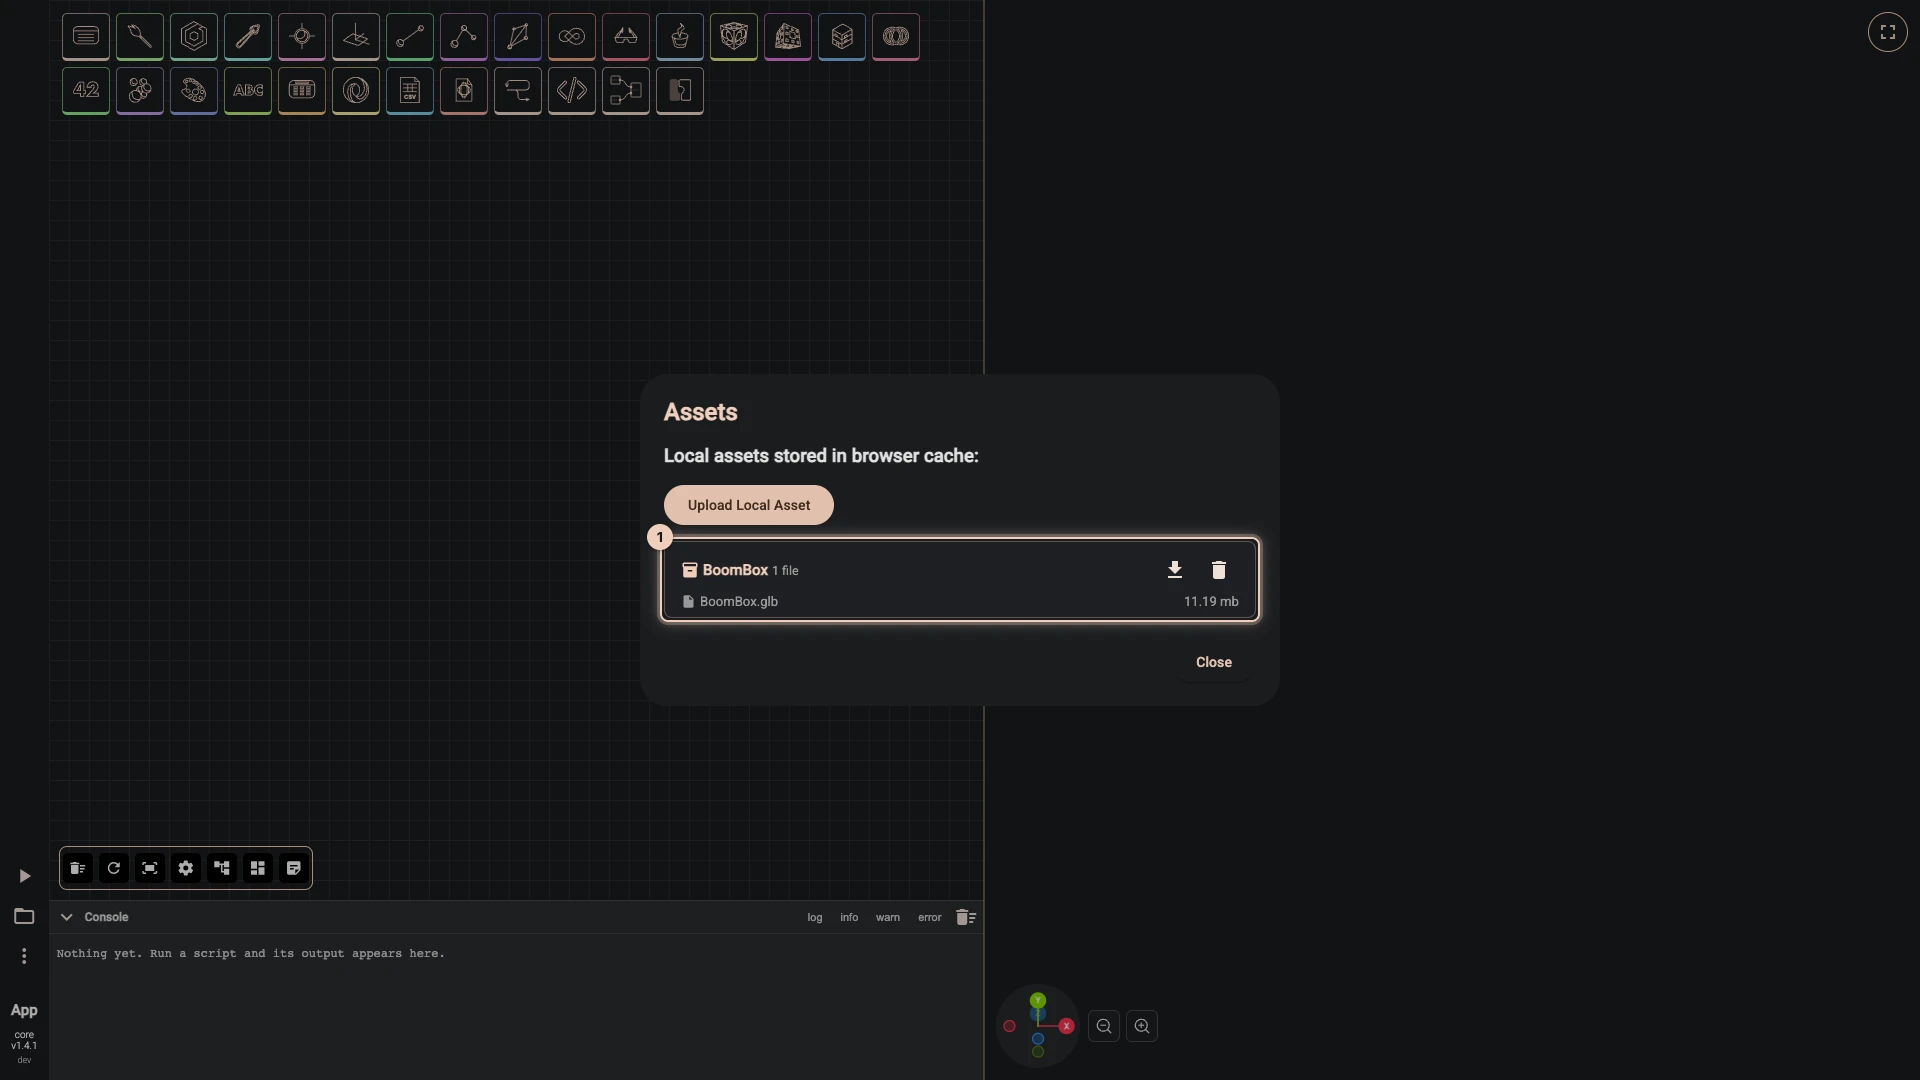
Task: Click the 3D glasses node icon
Action: 626,37
